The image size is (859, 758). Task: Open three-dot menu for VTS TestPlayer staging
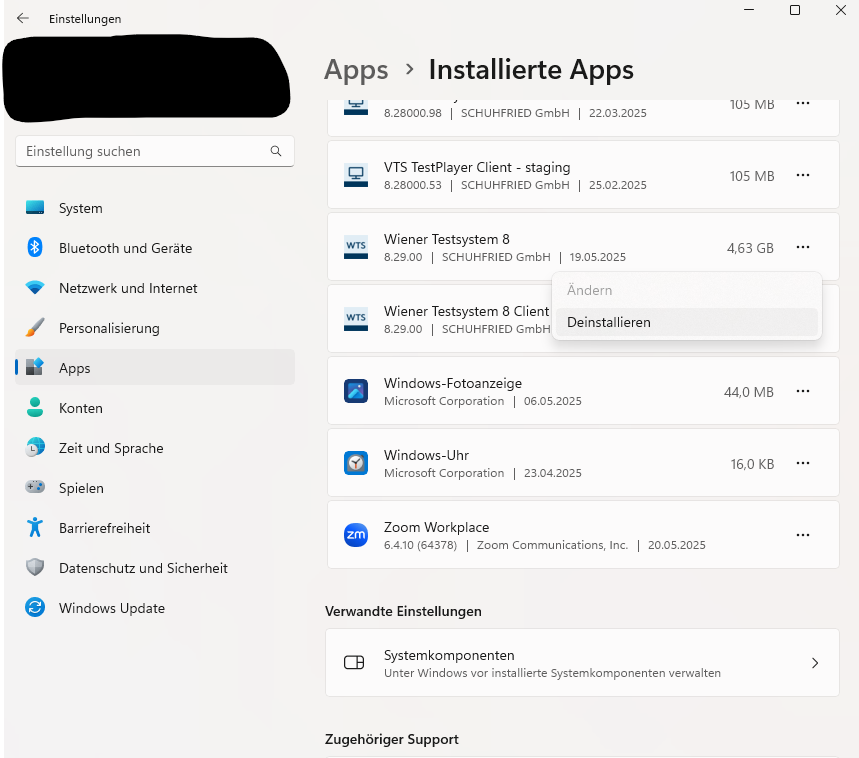click(x=802, y=175)
